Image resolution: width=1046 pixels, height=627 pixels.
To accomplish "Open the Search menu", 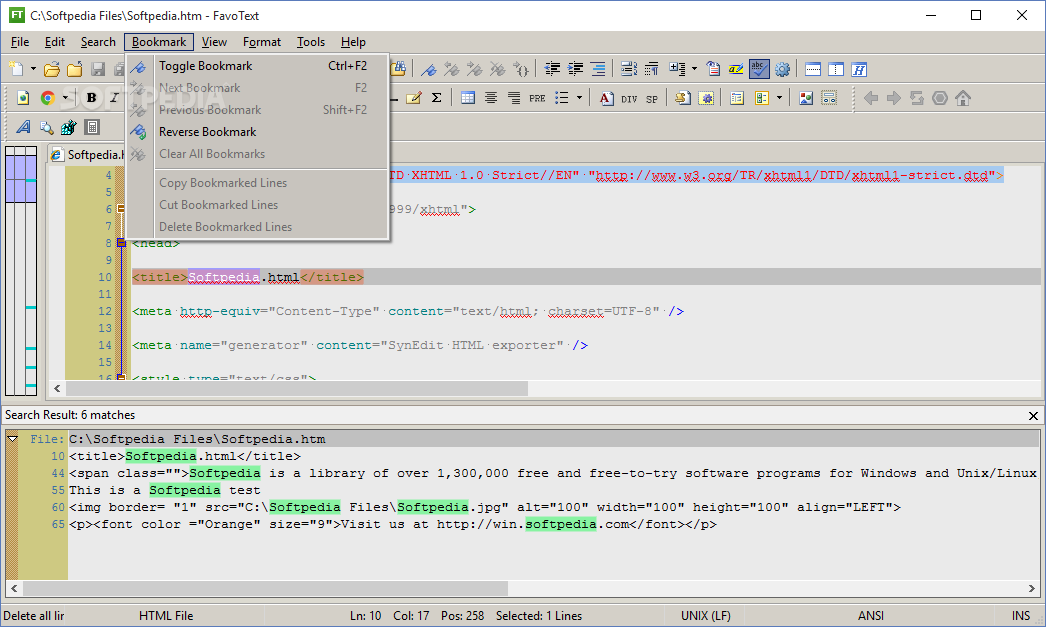I will [x=98, y=42].
